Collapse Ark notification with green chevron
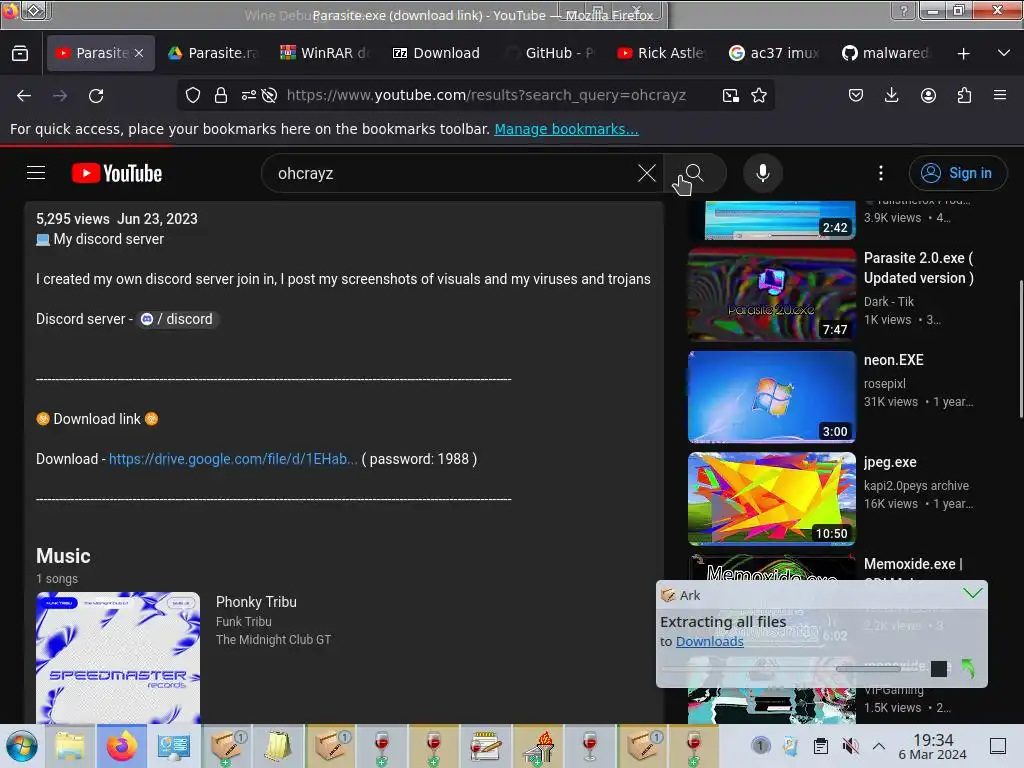 (x=972, y=593)
